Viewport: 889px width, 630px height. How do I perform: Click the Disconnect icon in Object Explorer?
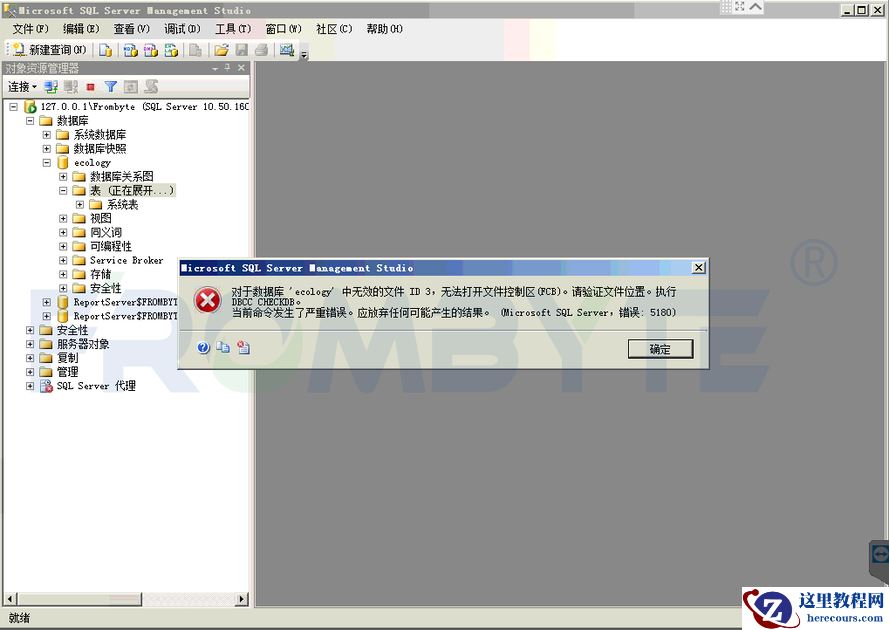pyautogui.click(x=71, y=87)
